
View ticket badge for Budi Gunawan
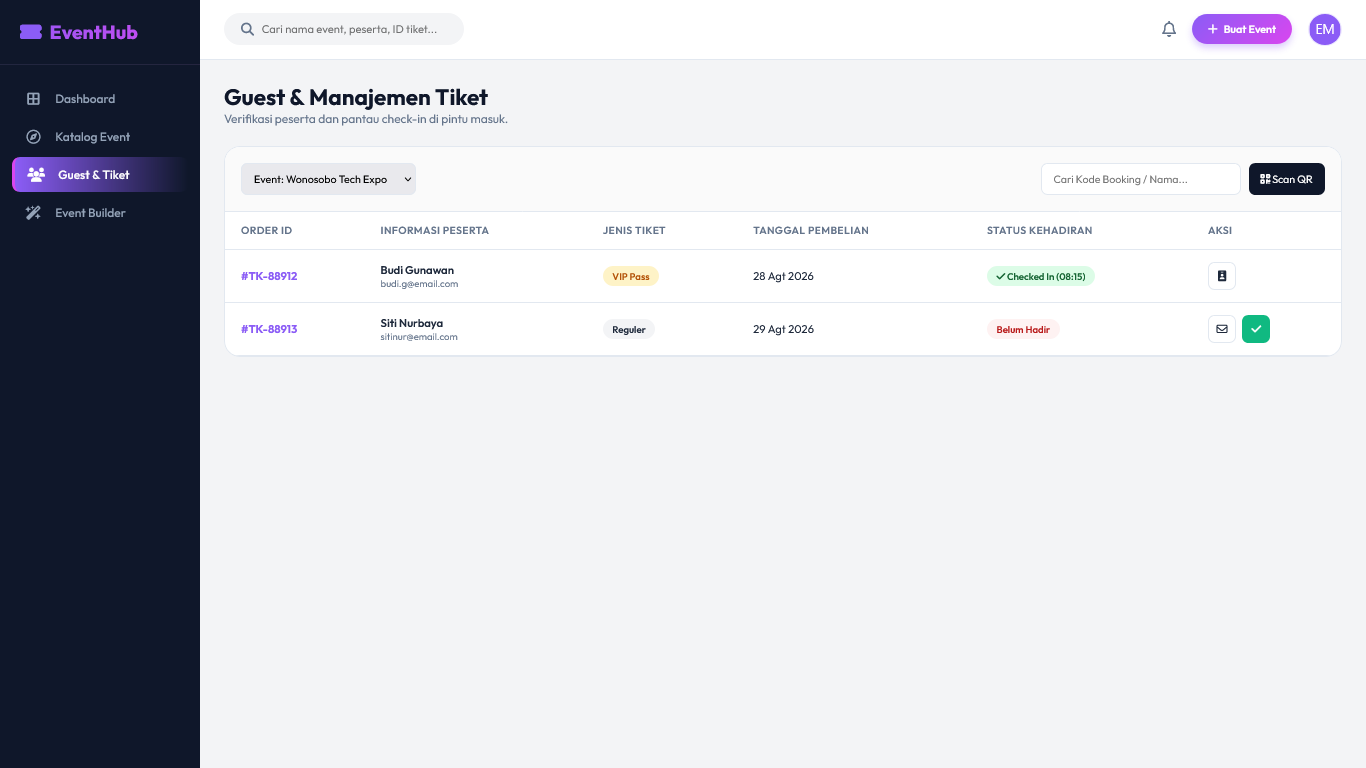click(1222, 276)
